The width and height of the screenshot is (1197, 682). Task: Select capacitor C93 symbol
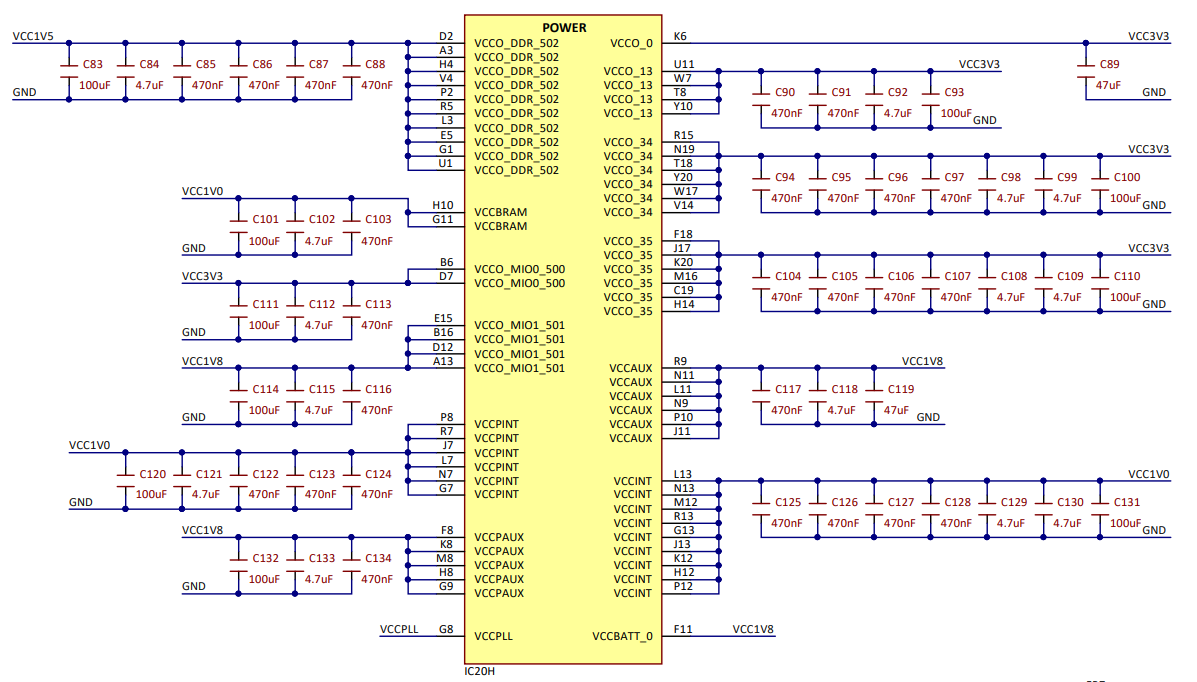tap(930, 103)
